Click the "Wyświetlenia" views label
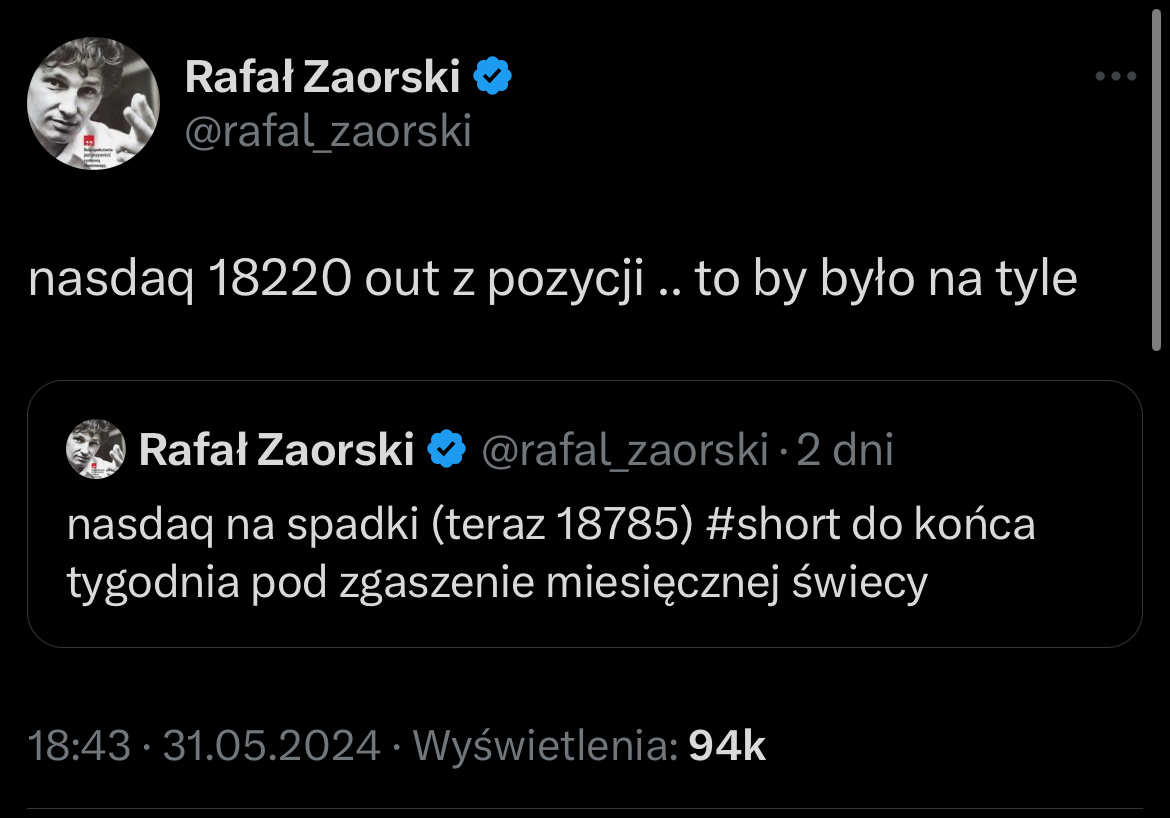Screen dimensions: 1170x818 tap(545, 746)
